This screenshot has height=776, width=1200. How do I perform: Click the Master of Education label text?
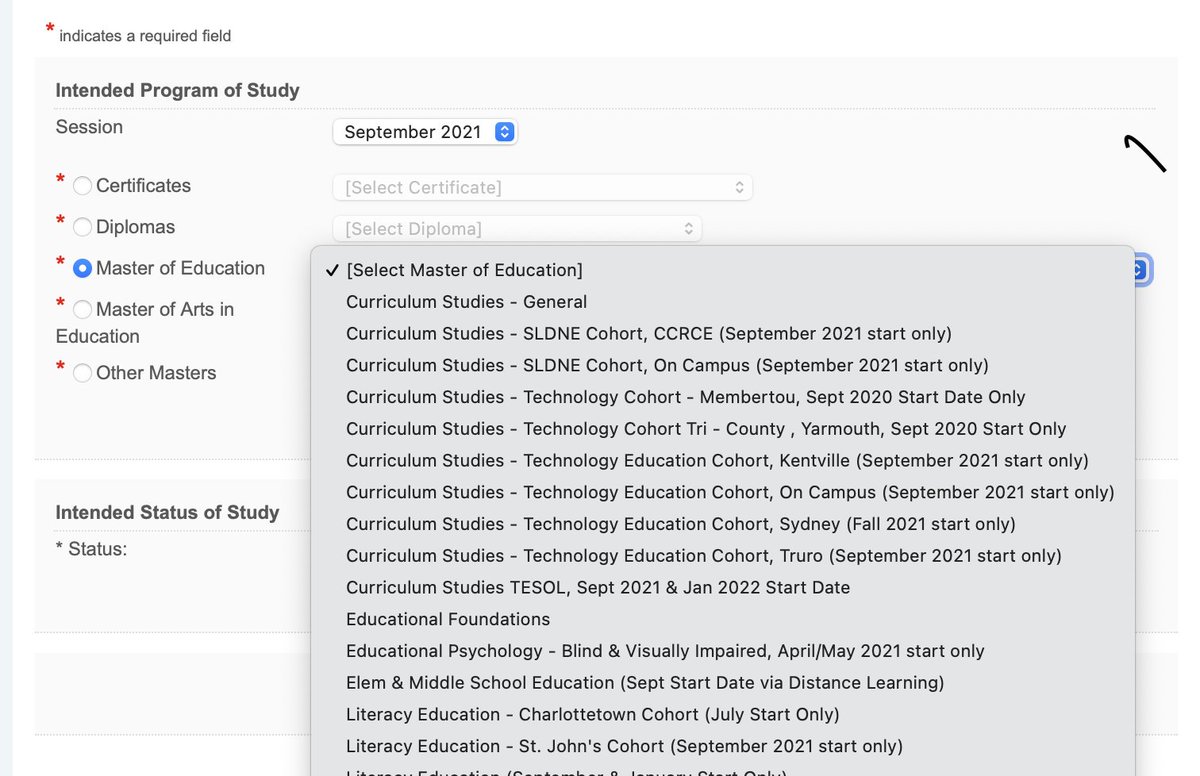coord(180,268)
